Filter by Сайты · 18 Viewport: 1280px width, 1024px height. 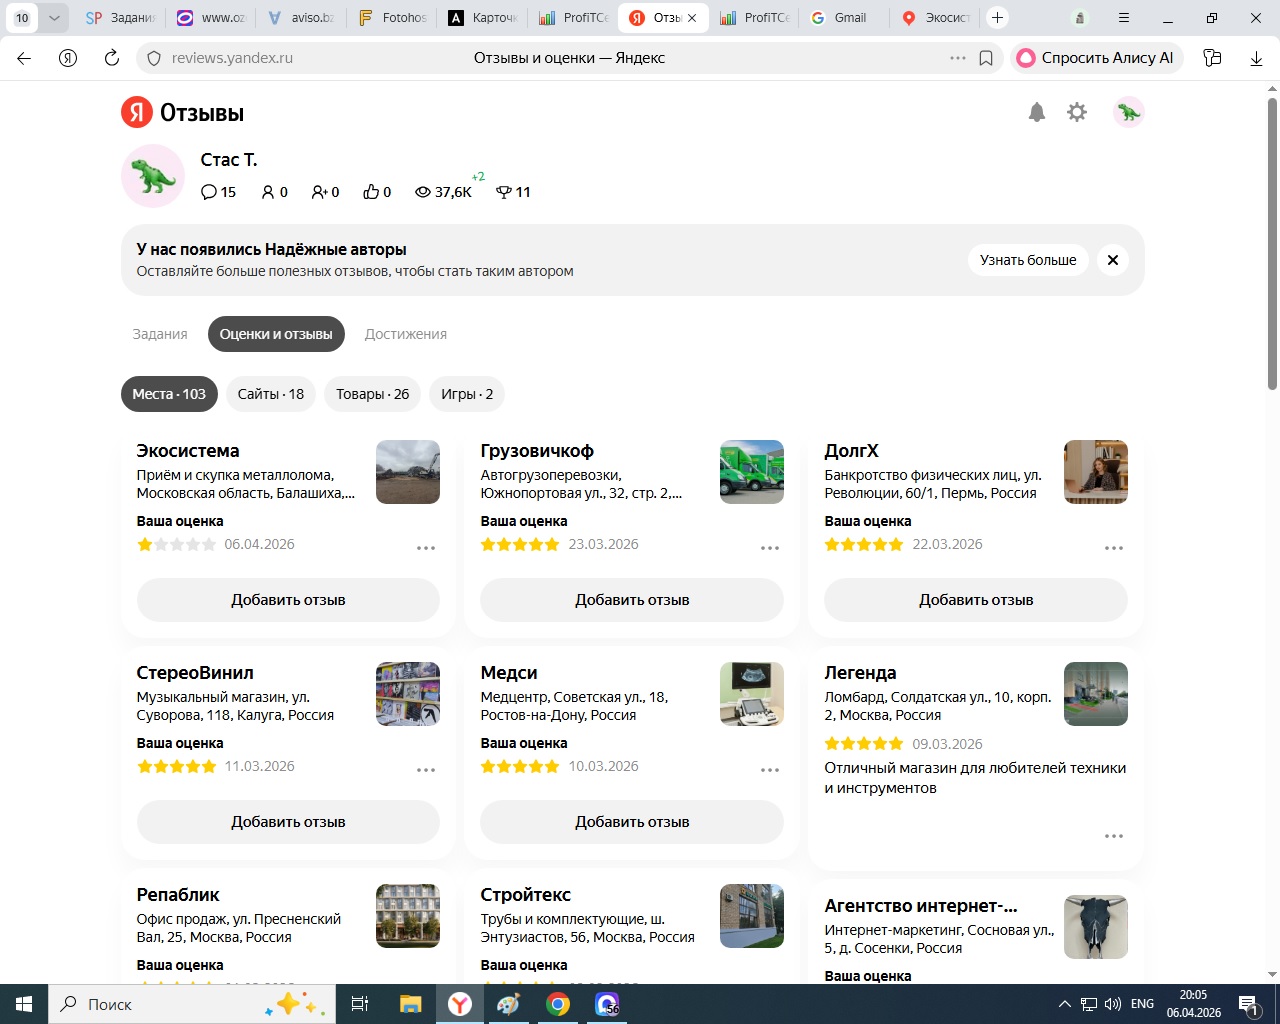(x=271, y=394)
